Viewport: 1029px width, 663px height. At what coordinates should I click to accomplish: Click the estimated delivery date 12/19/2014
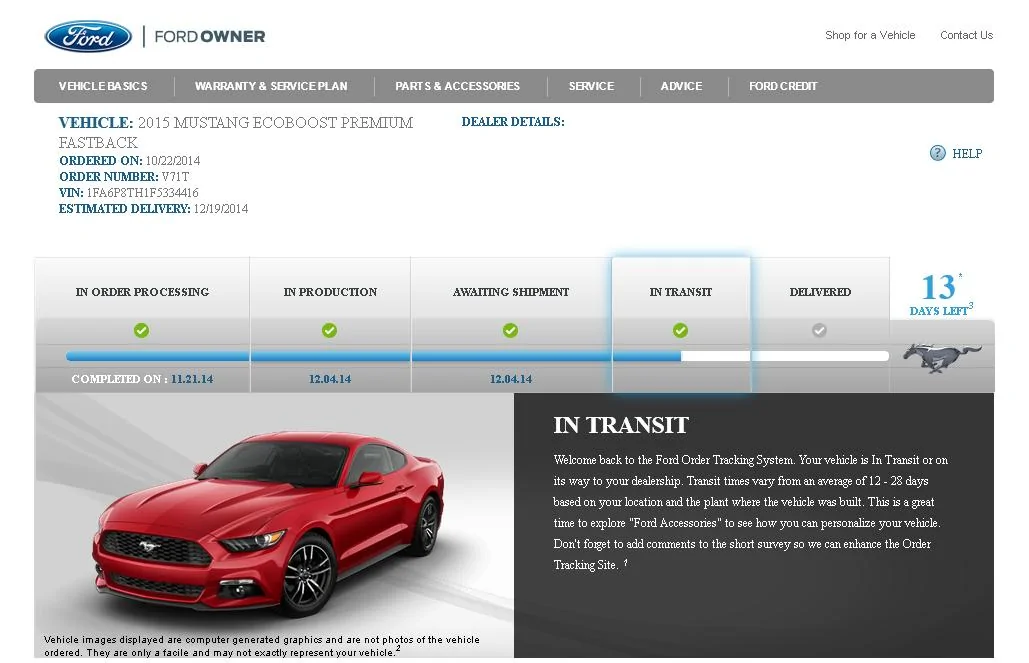point(220,209)
